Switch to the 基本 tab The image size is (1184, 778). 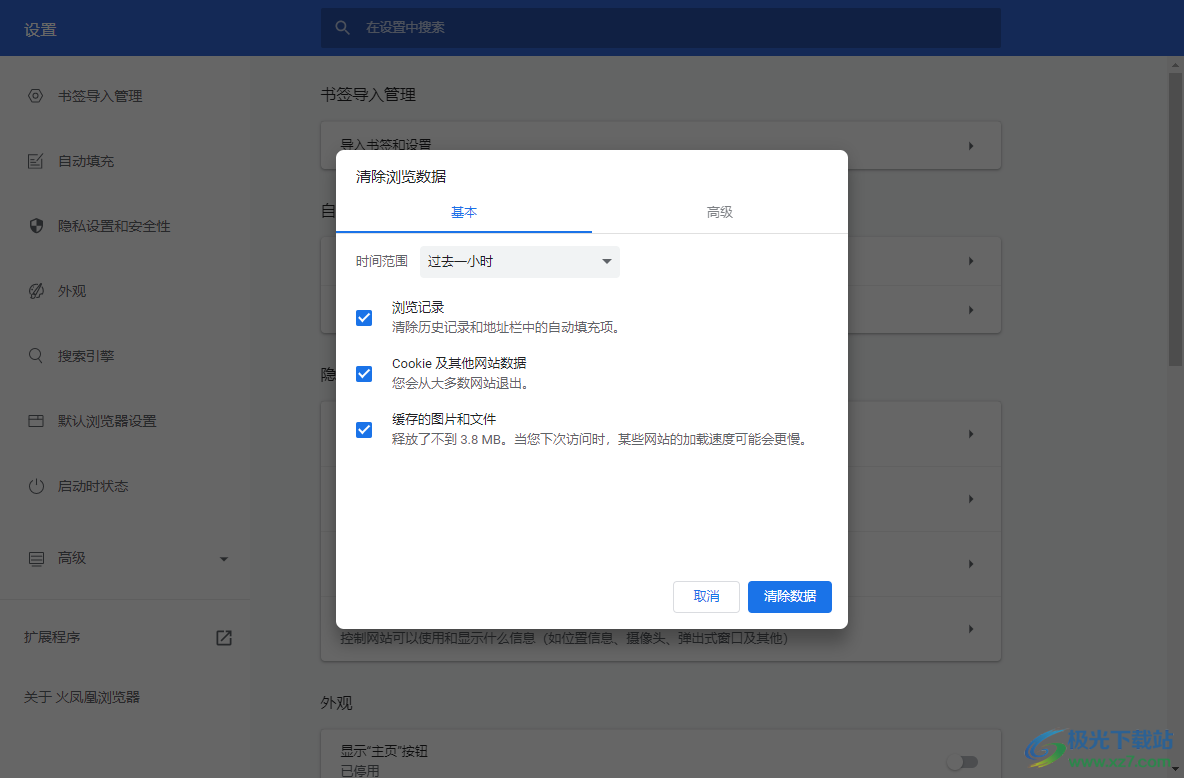click(464, 212)
